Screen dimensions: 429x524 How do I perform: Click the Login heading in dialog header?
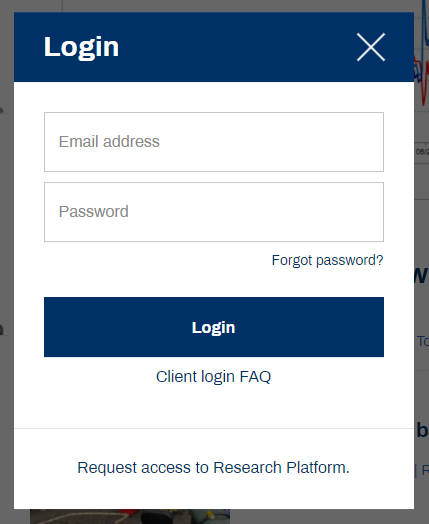tap(81, 47)
